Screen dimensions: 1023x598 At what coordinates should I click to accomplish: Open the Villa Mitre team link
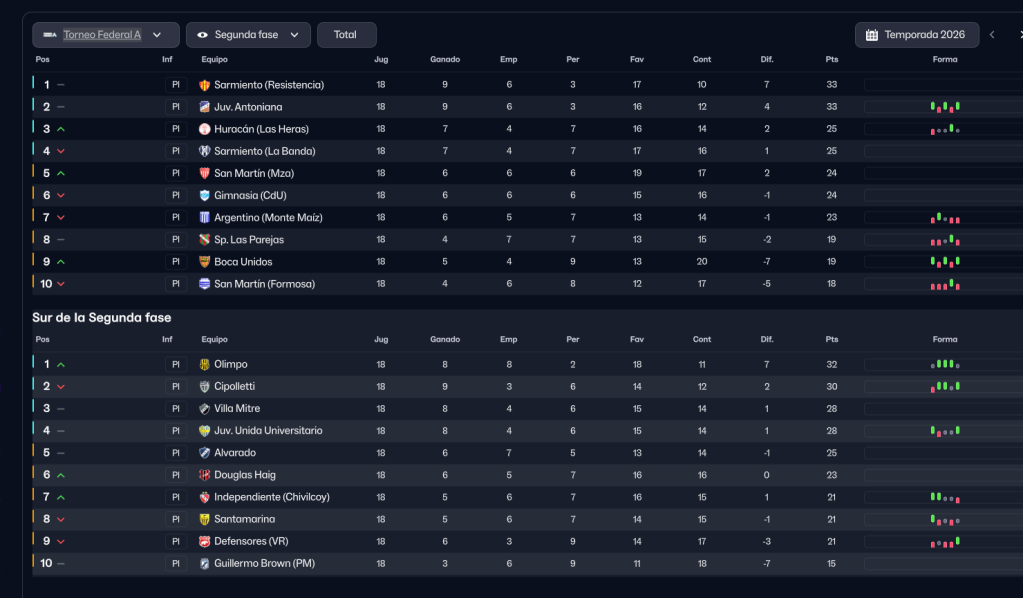pos(239,409)
